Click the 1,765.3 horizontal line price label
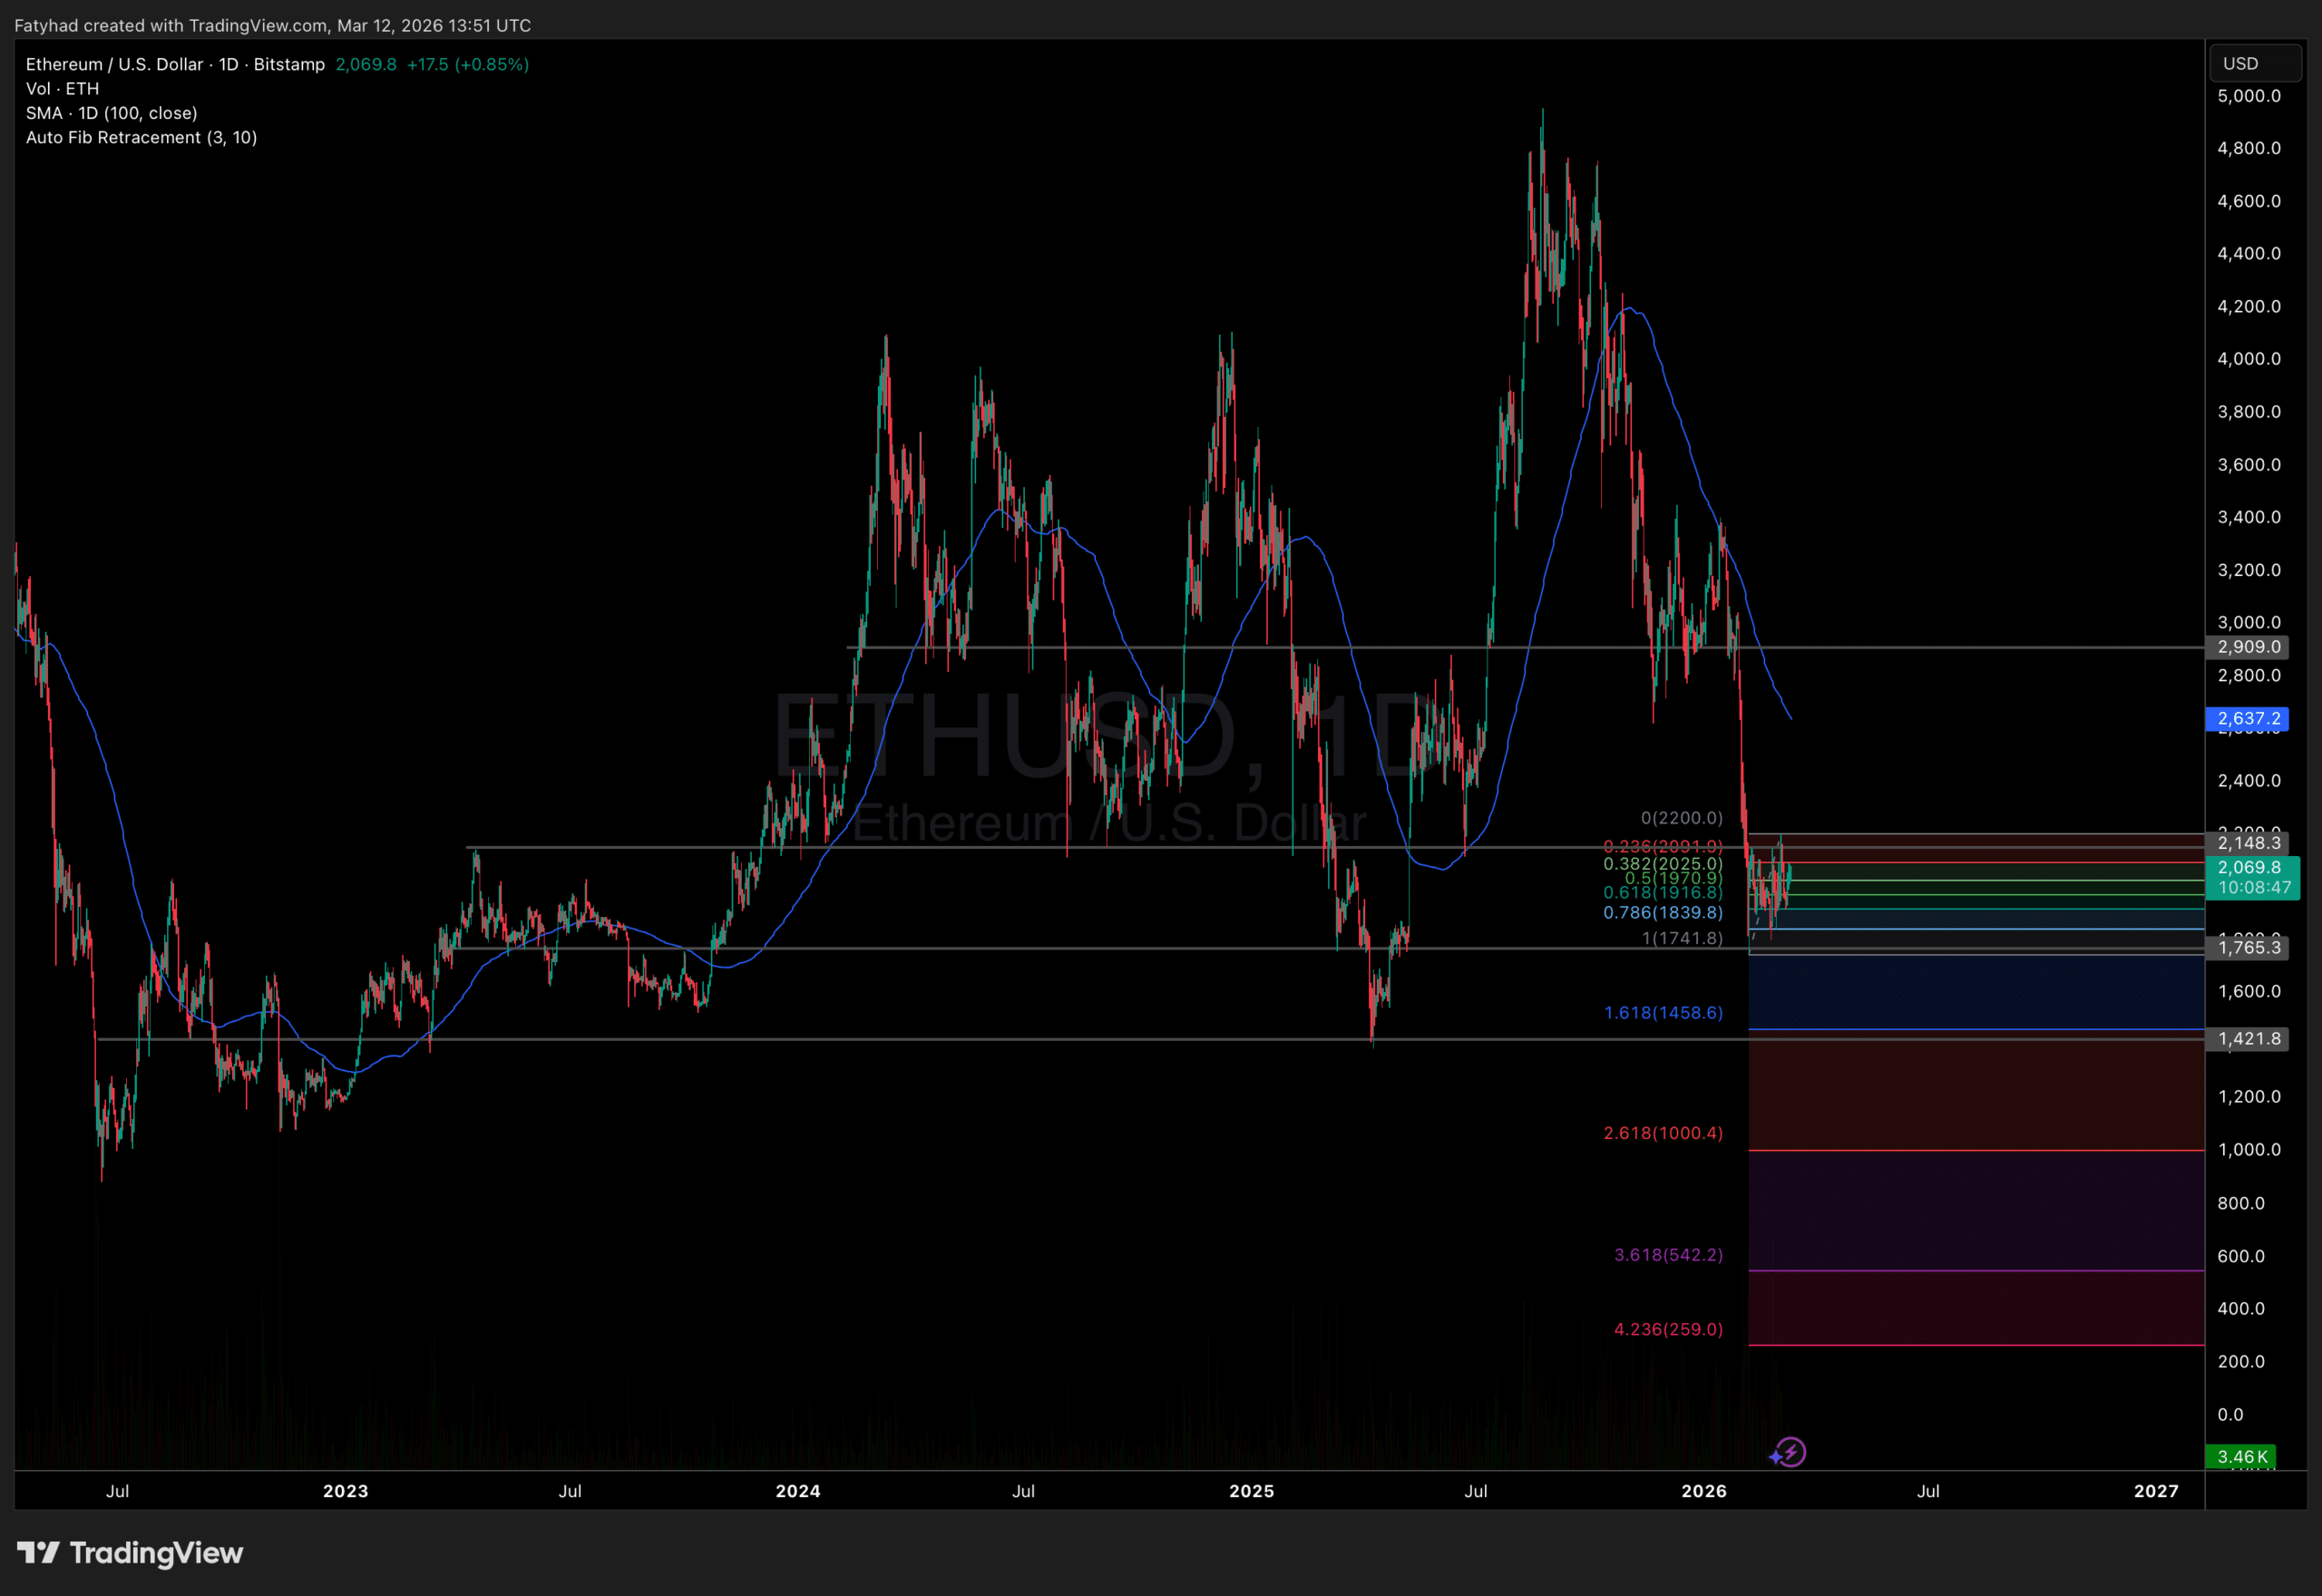This screenshot has width=2322, height=1596. click(2247, 947)
